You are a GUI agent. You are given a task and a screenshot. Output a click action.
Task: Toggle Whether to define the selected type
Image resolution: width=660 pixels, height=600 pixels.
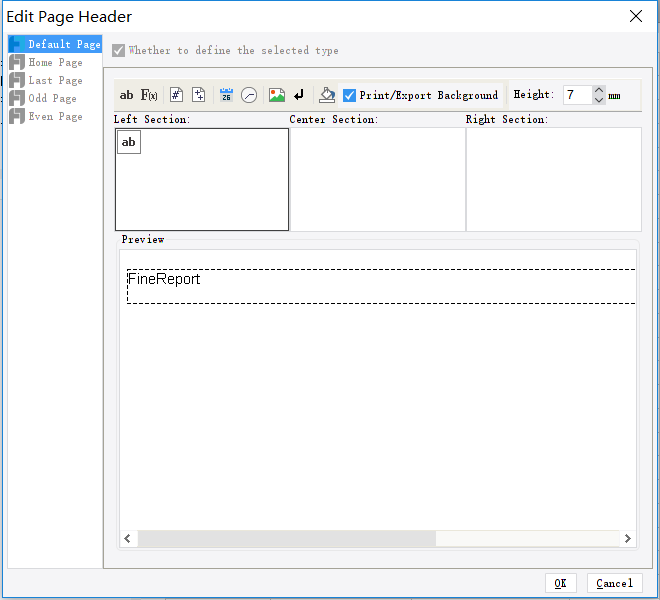118,51
